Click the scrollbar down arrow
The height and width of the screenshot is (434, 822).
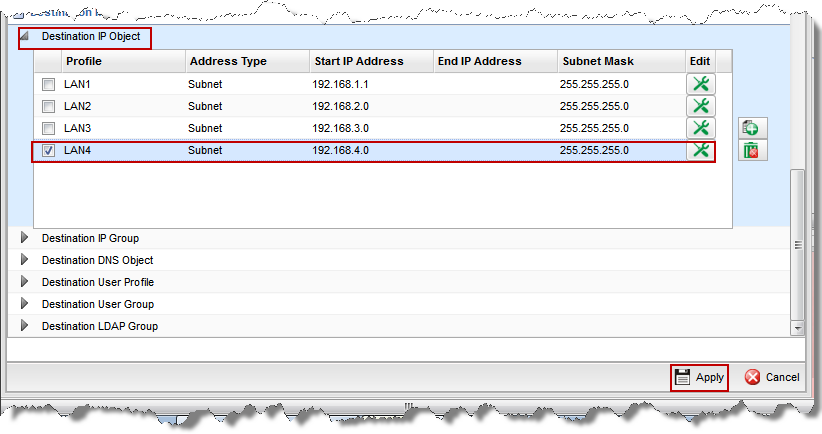pos(797,327)
